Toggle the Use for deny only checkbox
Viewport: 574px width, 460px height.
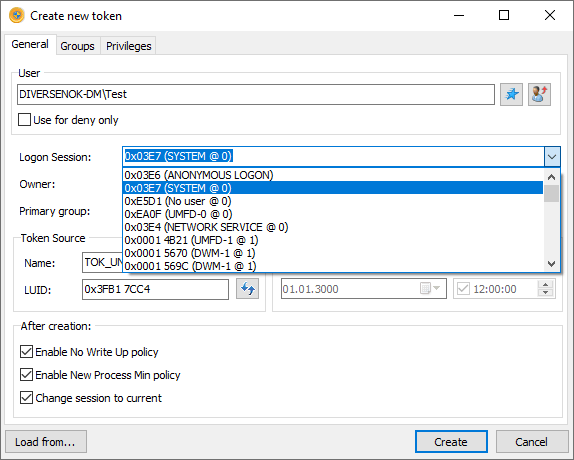coord(25,120)
